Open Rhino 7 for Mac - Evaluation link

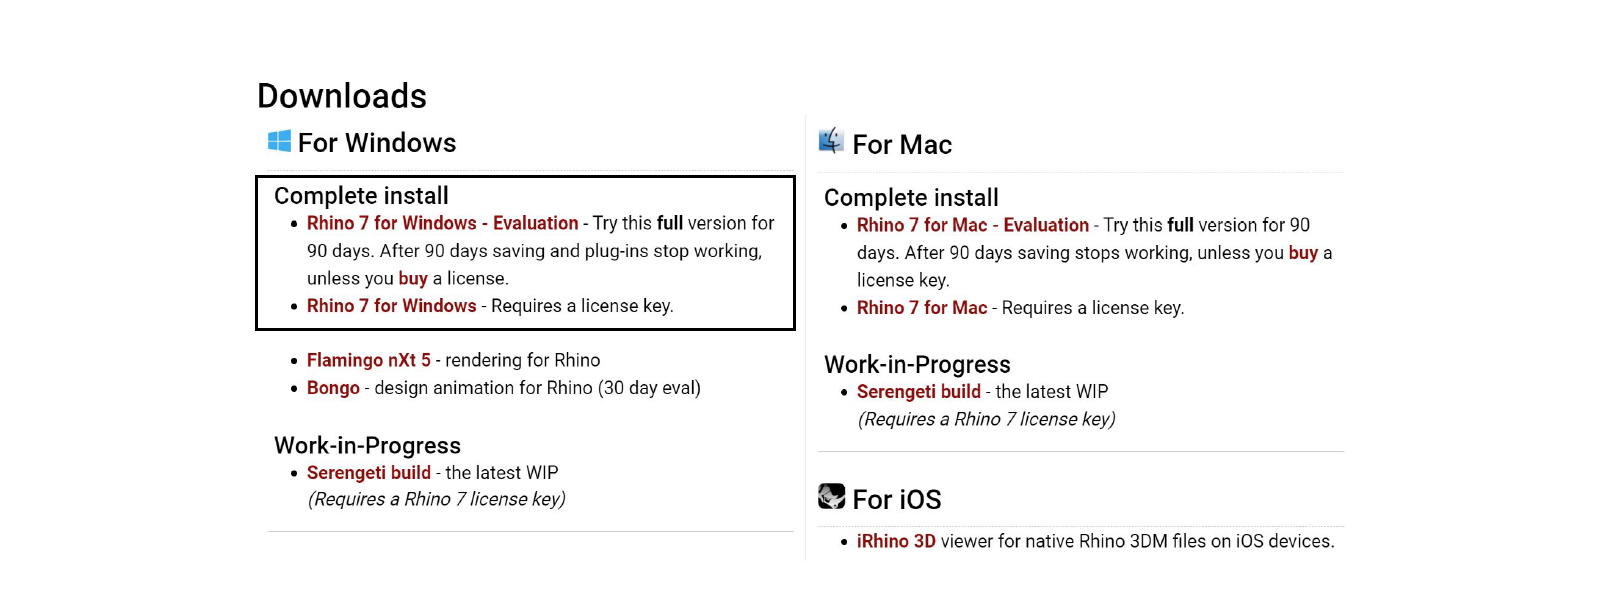click(972, 225)
